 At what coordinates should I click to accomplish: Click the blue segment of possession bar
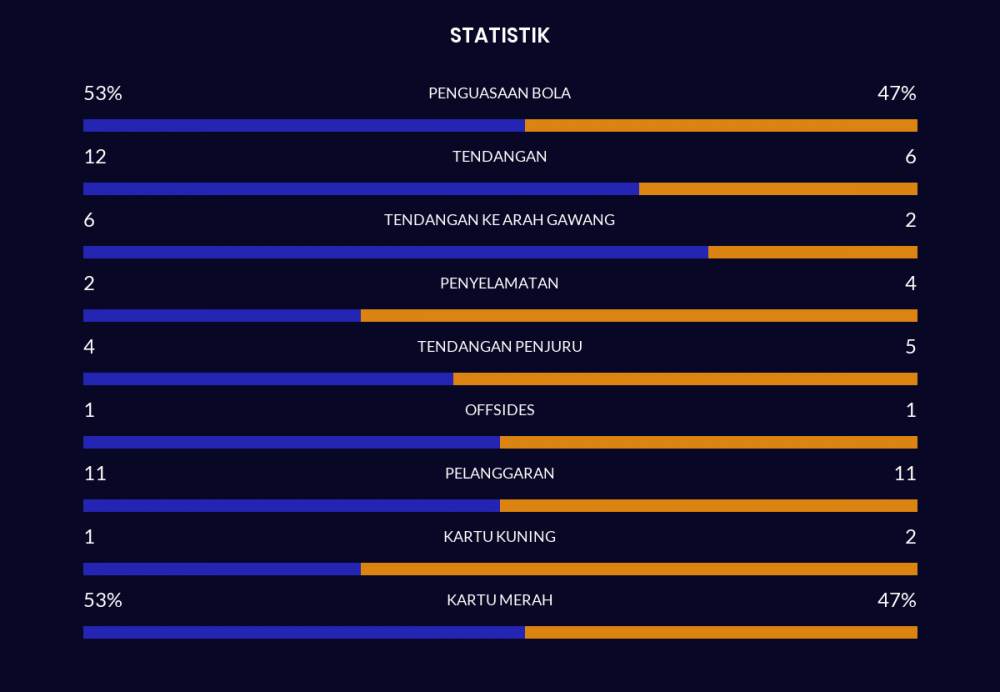point(304,125)
